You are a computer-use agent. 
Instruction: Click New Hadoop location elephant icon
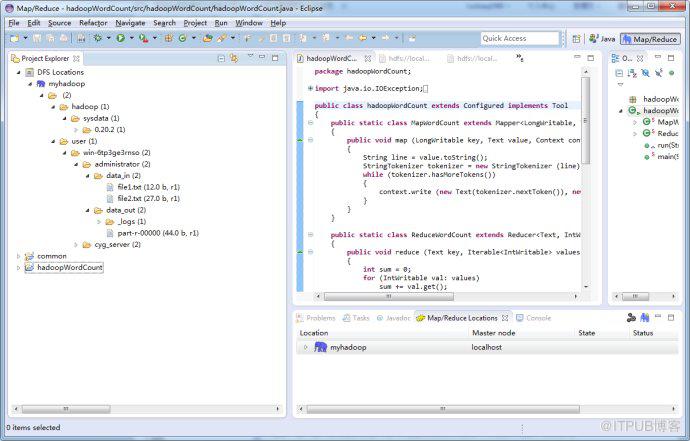[x=645, y=317]
